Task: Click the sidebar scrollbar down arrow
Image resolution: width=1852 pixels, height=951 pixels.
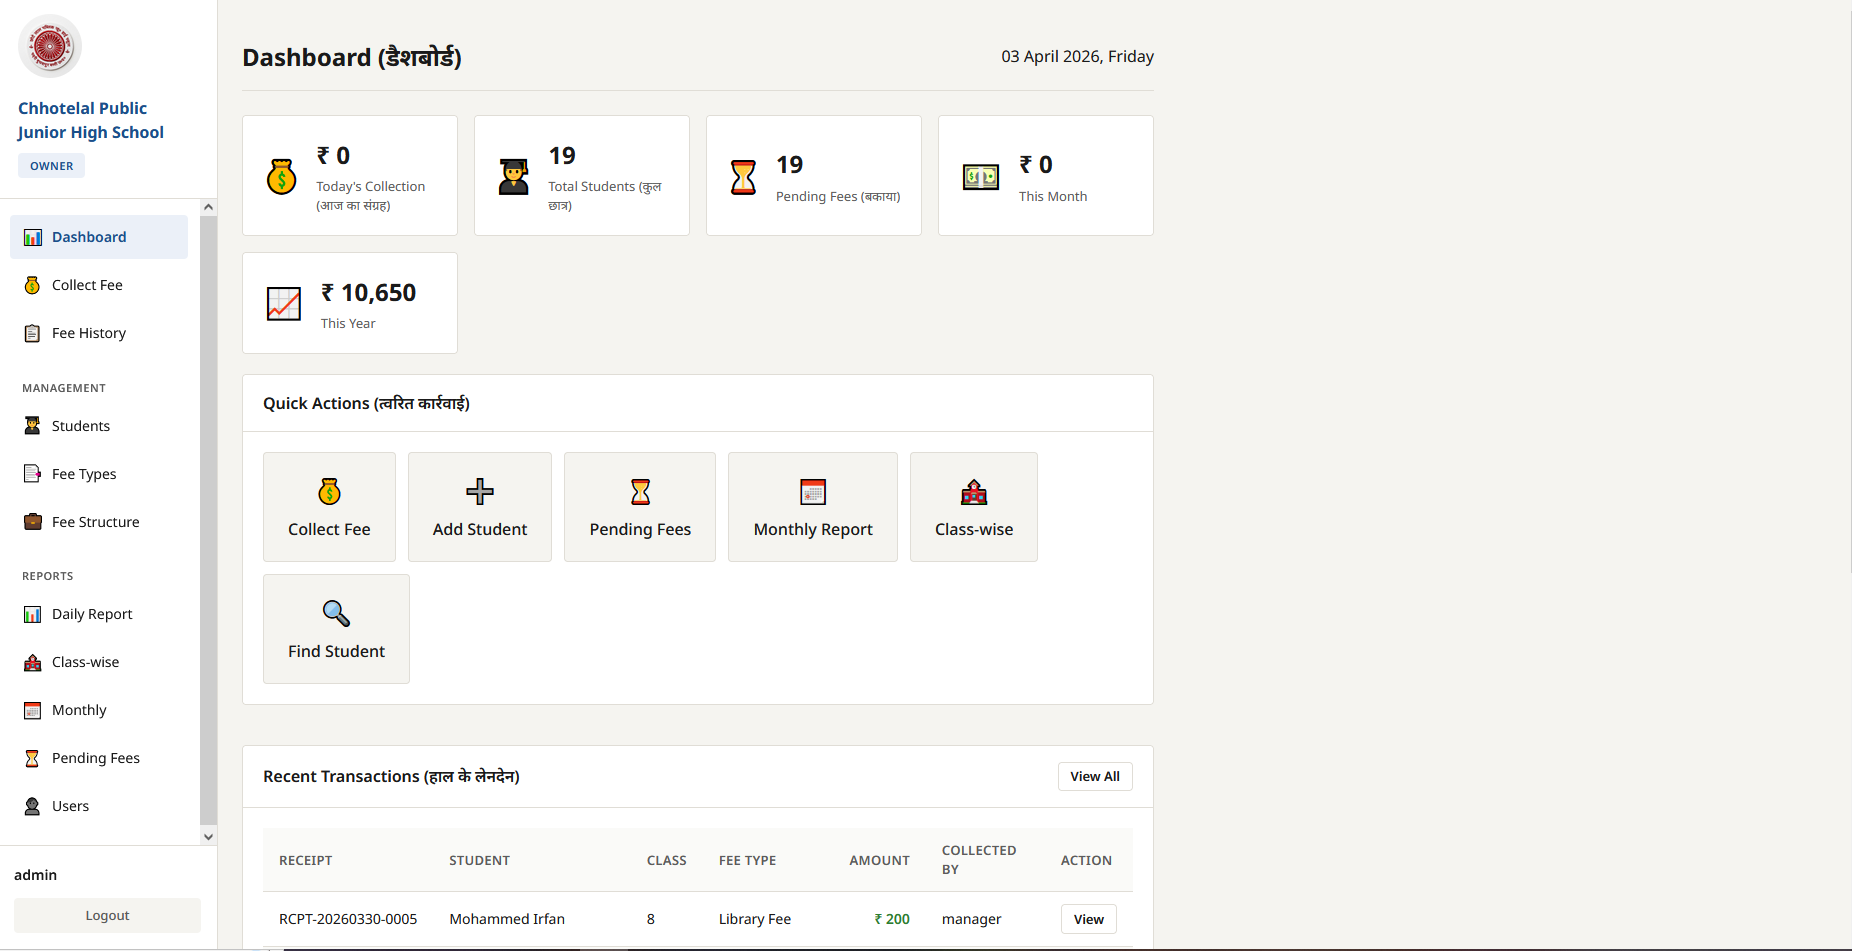Action: (x=207, y=836)
